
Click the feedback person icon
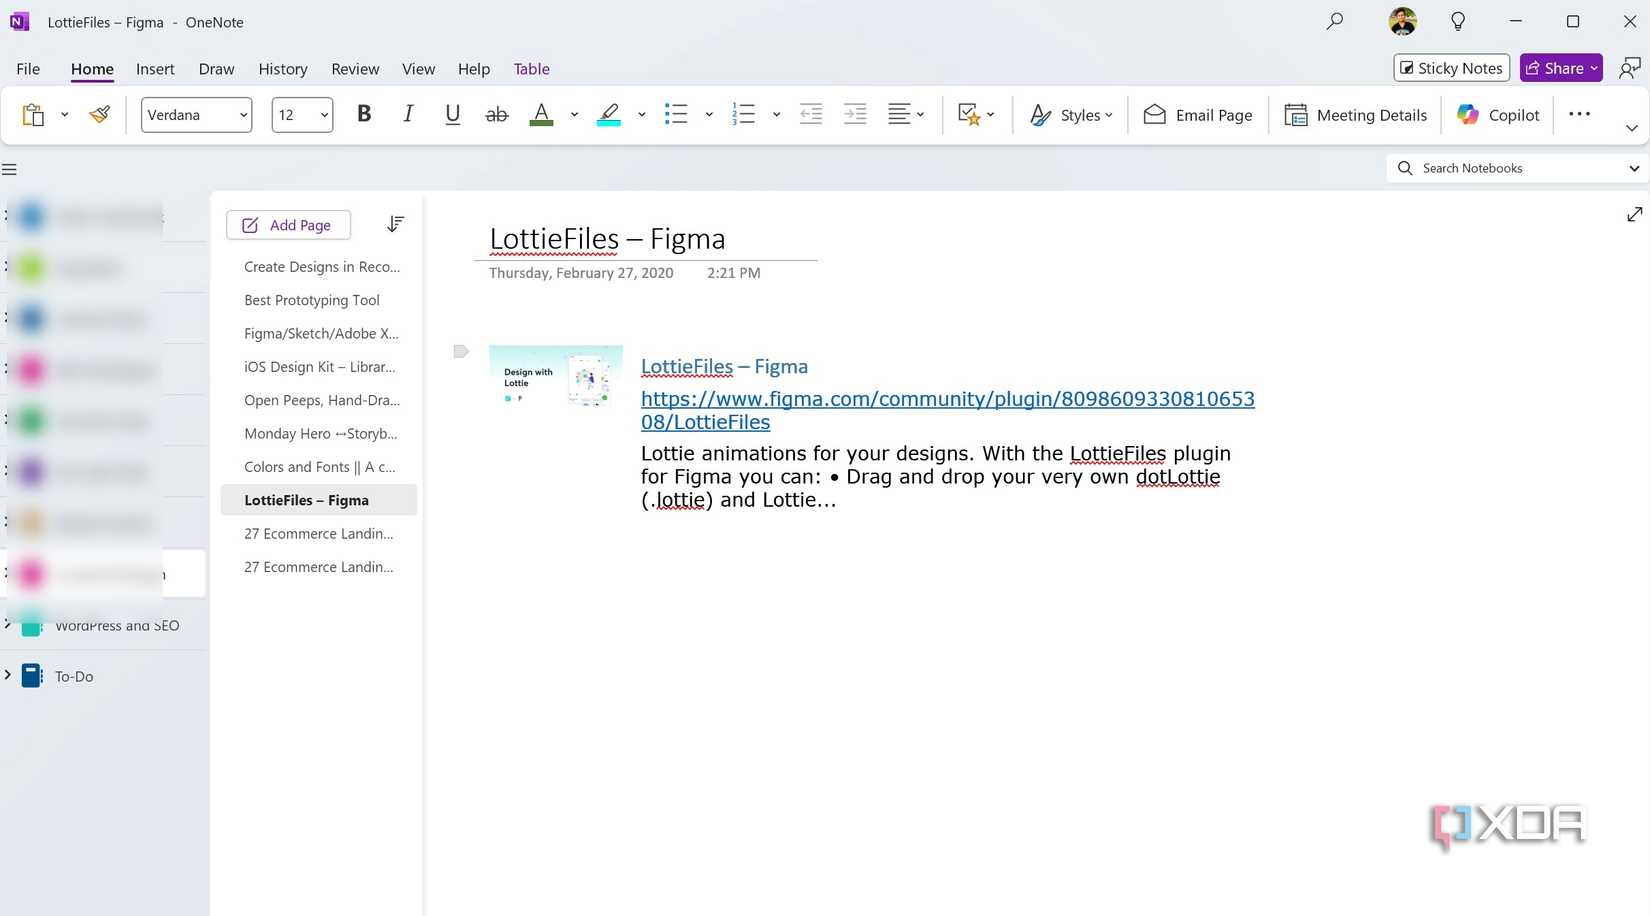(1629, 68)
